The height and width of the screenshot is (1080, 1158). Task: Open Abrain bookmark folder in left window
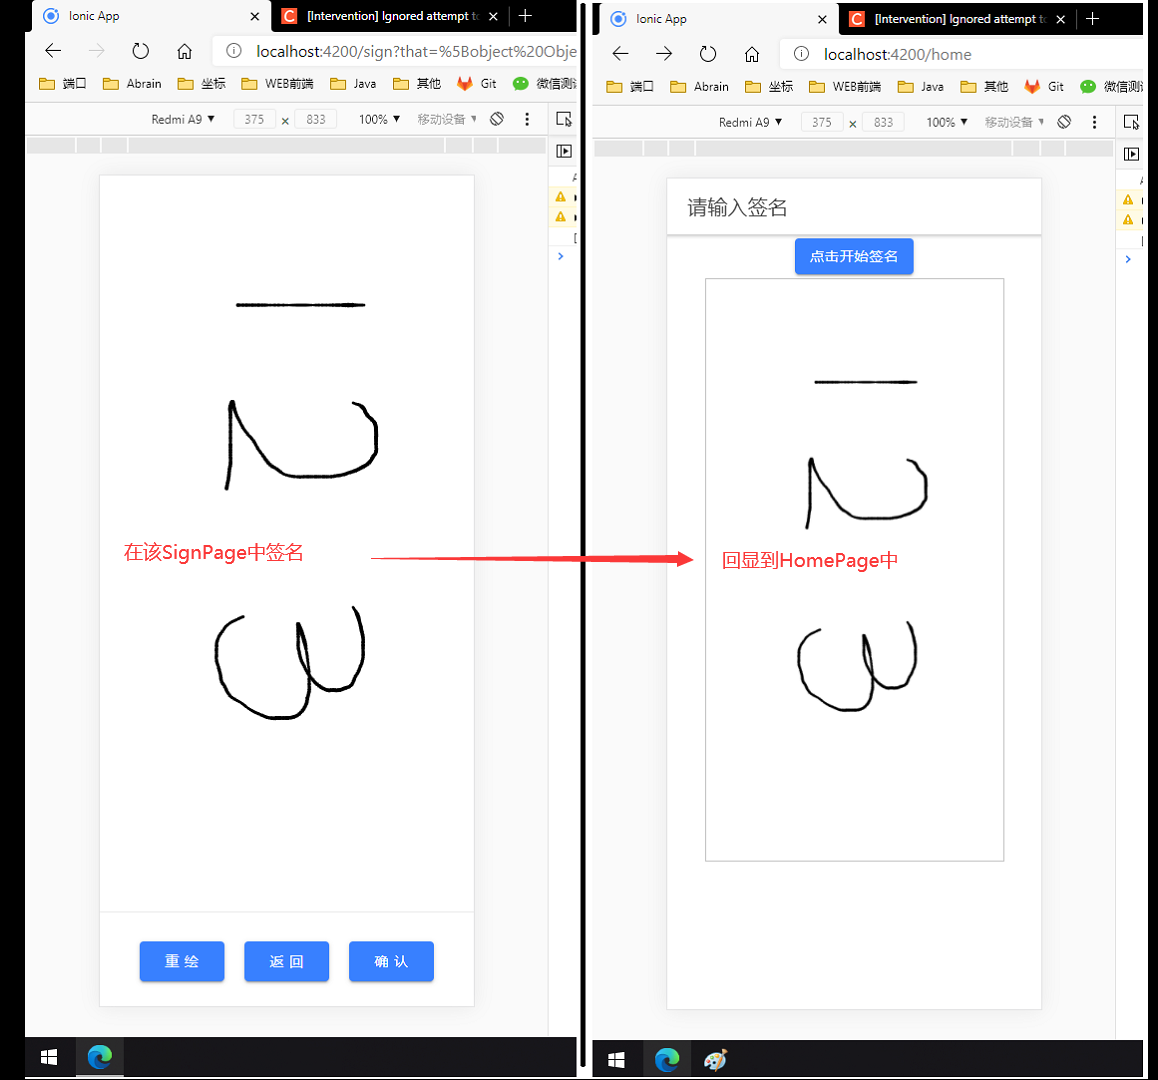coord(132,83)
